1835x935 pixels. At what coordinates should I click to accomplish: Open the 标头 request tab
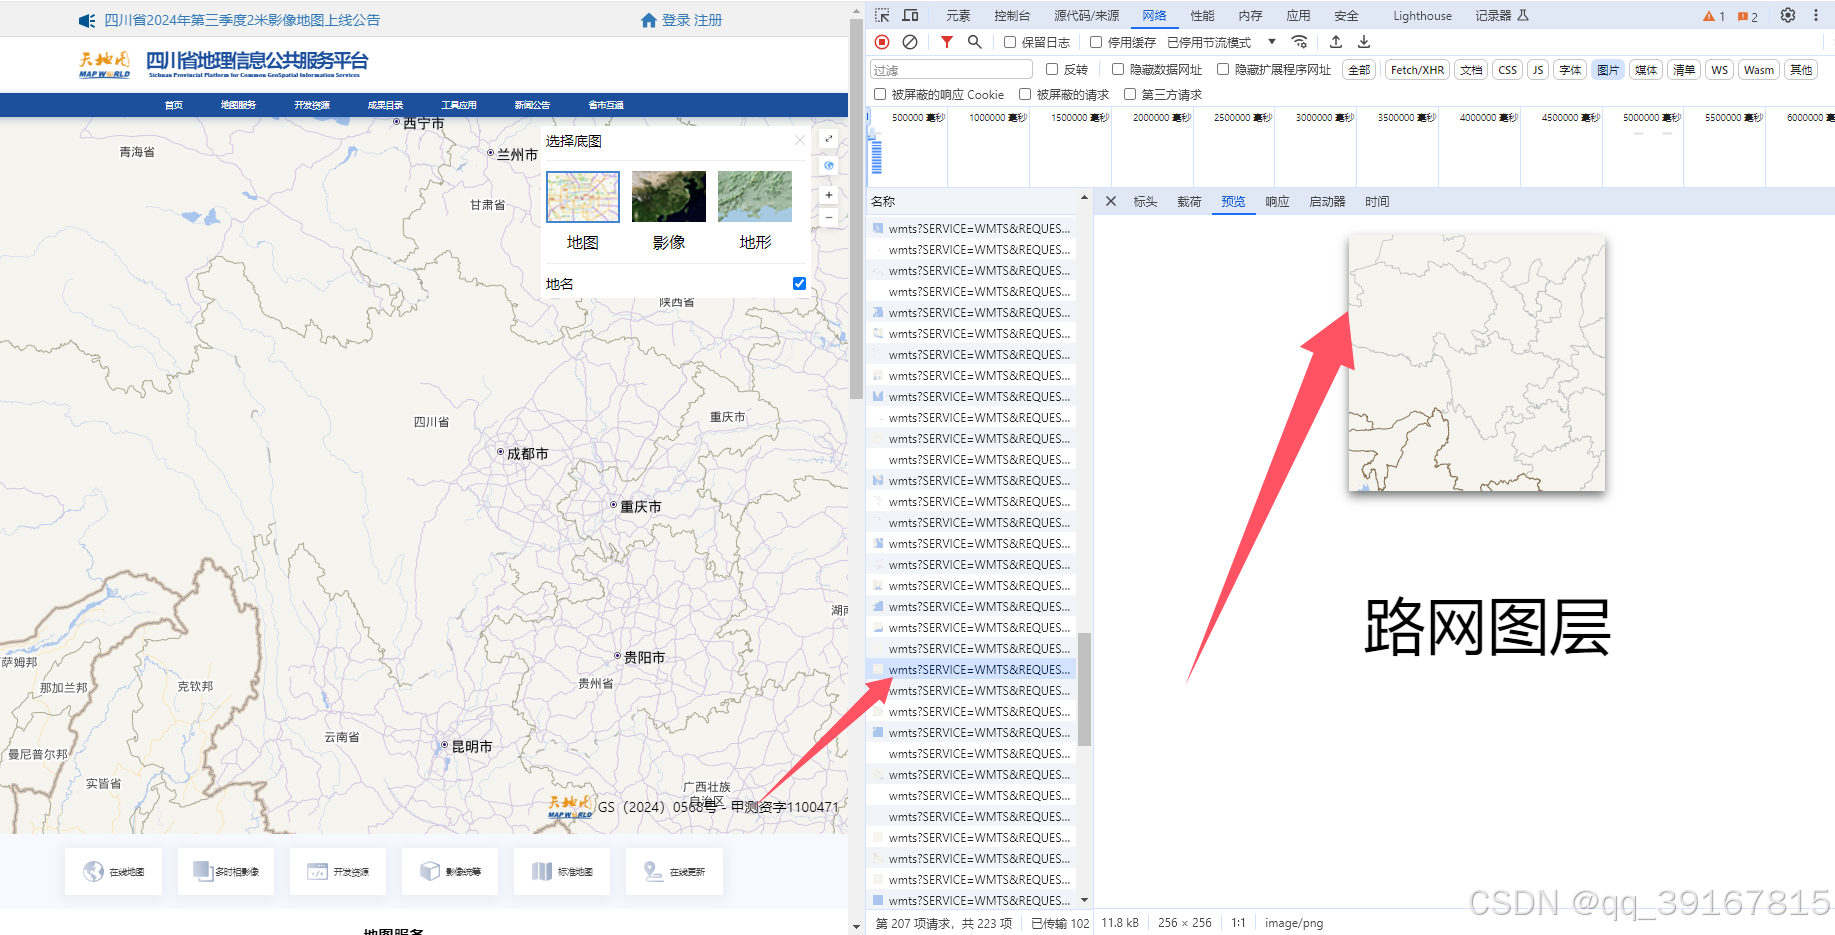click(1145, 201)
